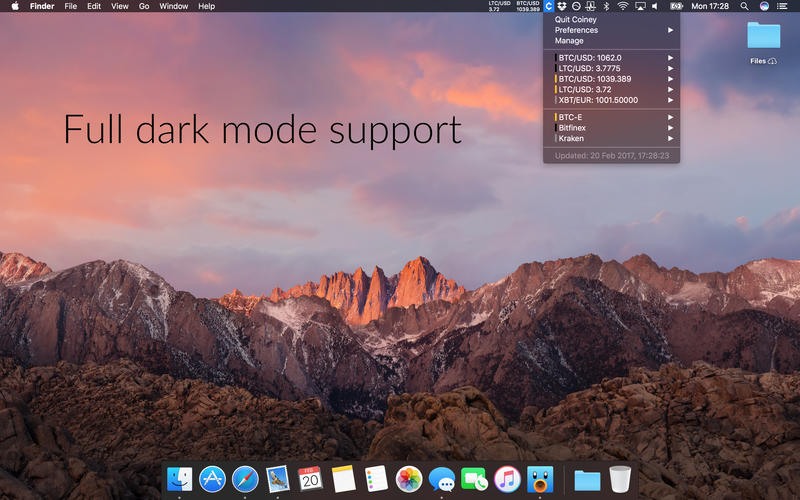Click the Mon 17:28 clock
Screen dimensions: 800x500
(x=710, y=6)
